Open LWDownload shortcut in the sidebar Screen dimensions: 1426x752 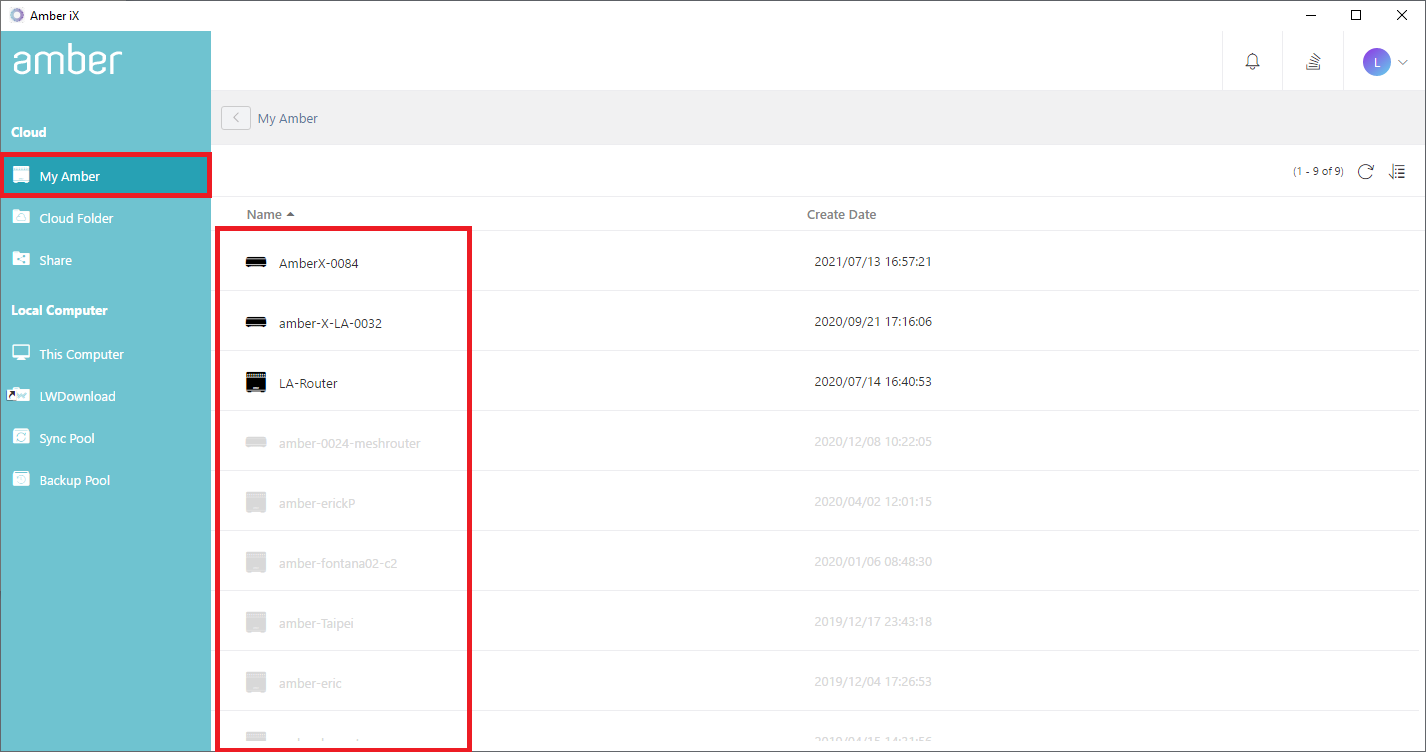point(105,396)
